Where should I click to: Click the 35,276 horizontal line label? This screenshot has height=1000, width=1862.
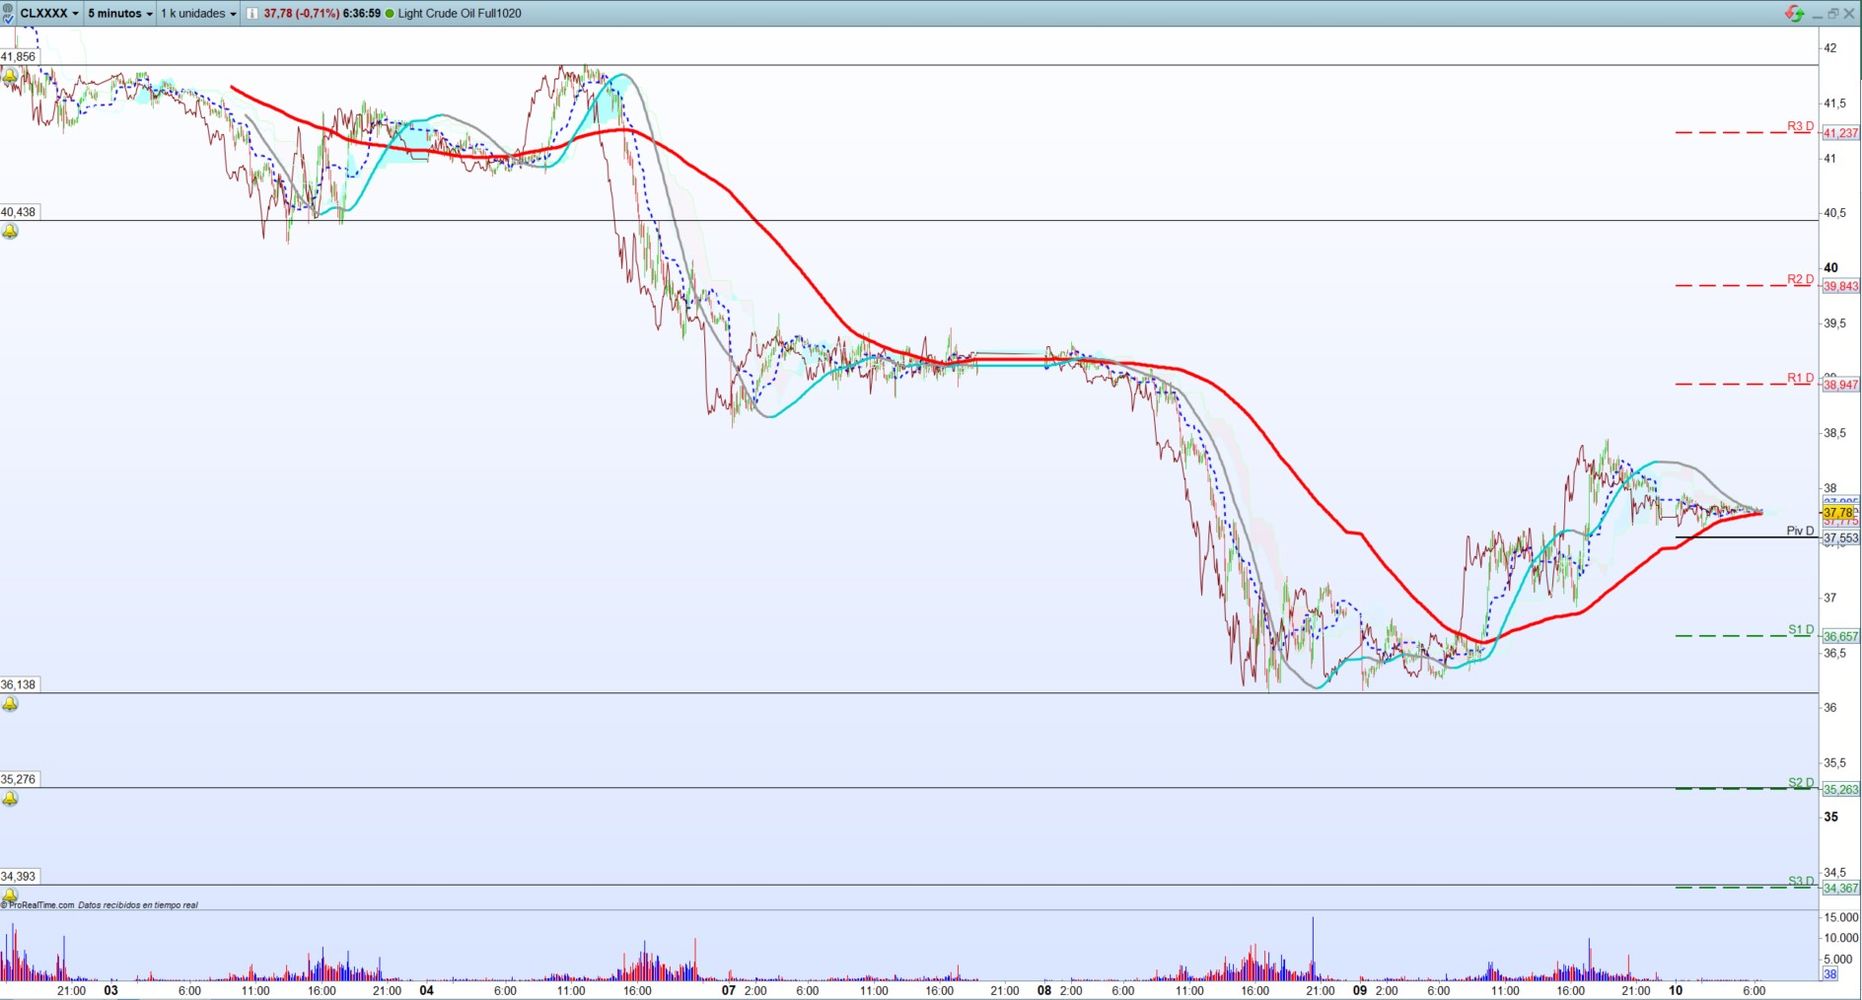(x=18, y=779)
